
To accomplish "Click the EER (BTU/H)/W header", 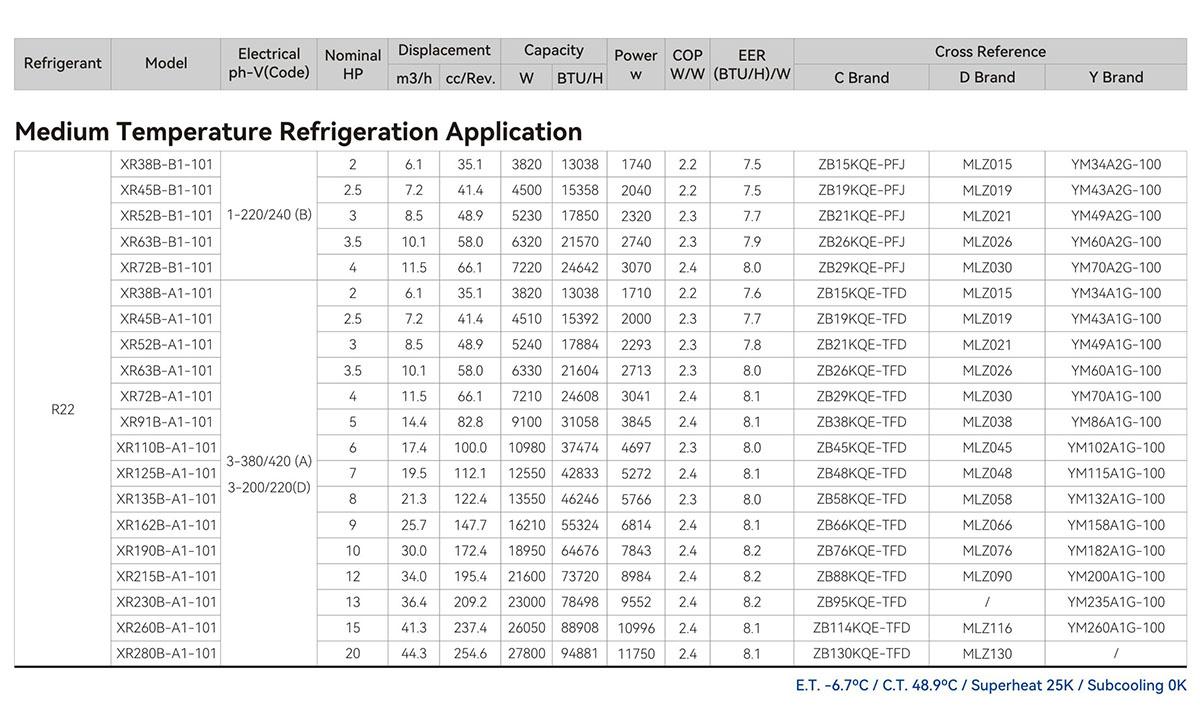I will (752, 64).
